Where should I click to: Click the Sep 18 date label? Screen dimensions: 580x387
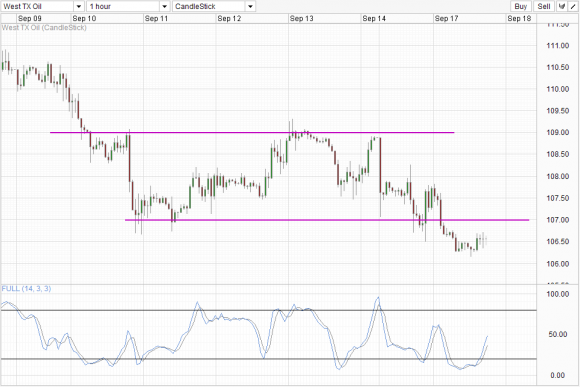point(519,18)
